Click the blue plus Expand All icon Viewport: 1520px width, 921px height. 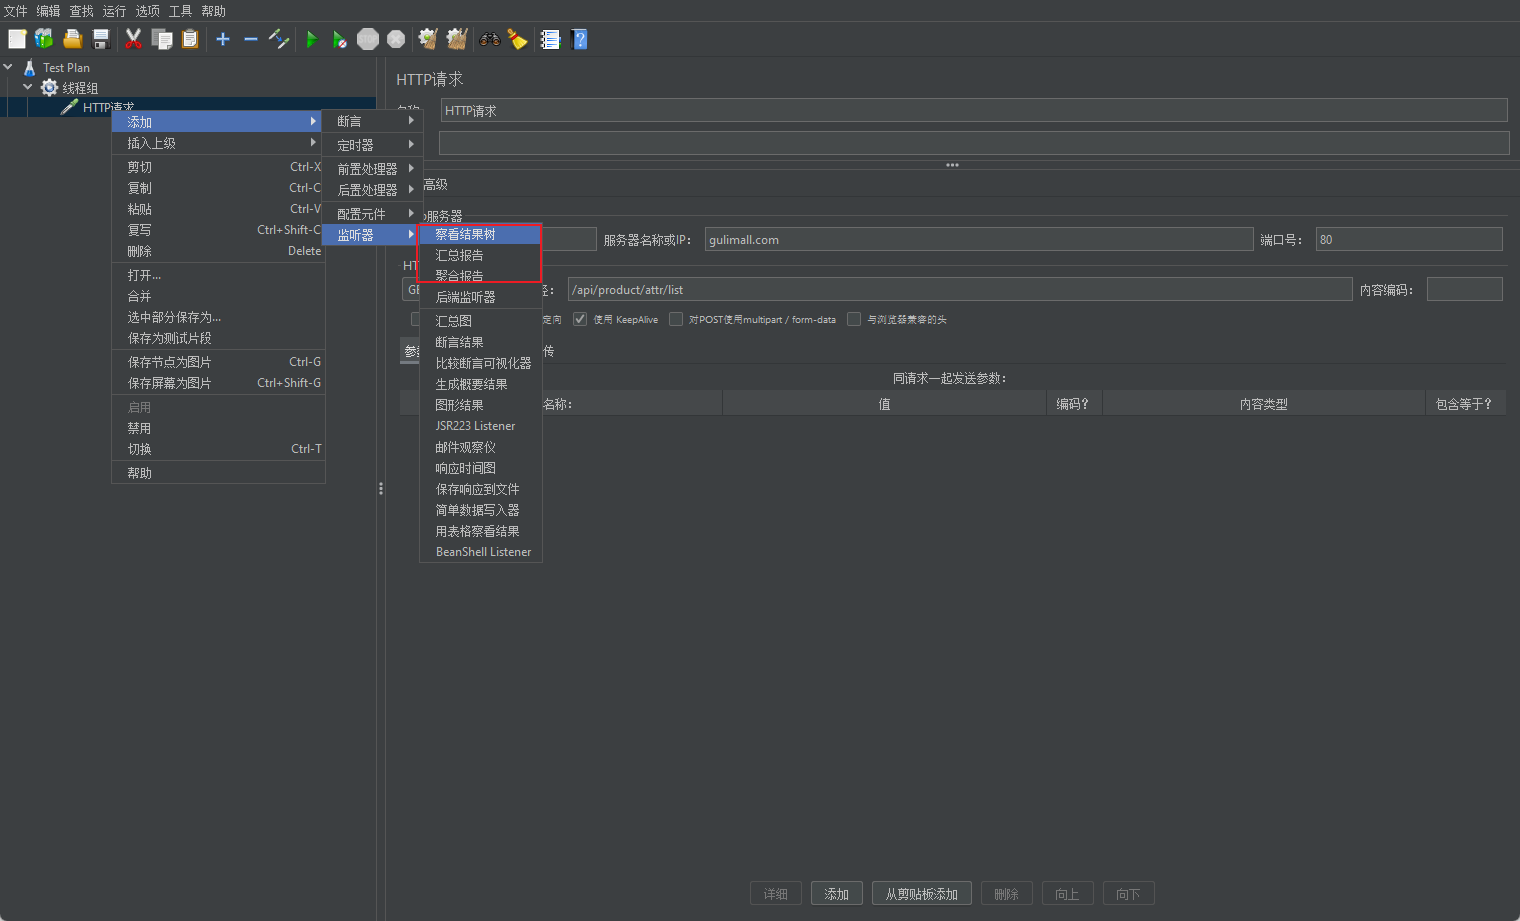223,39
